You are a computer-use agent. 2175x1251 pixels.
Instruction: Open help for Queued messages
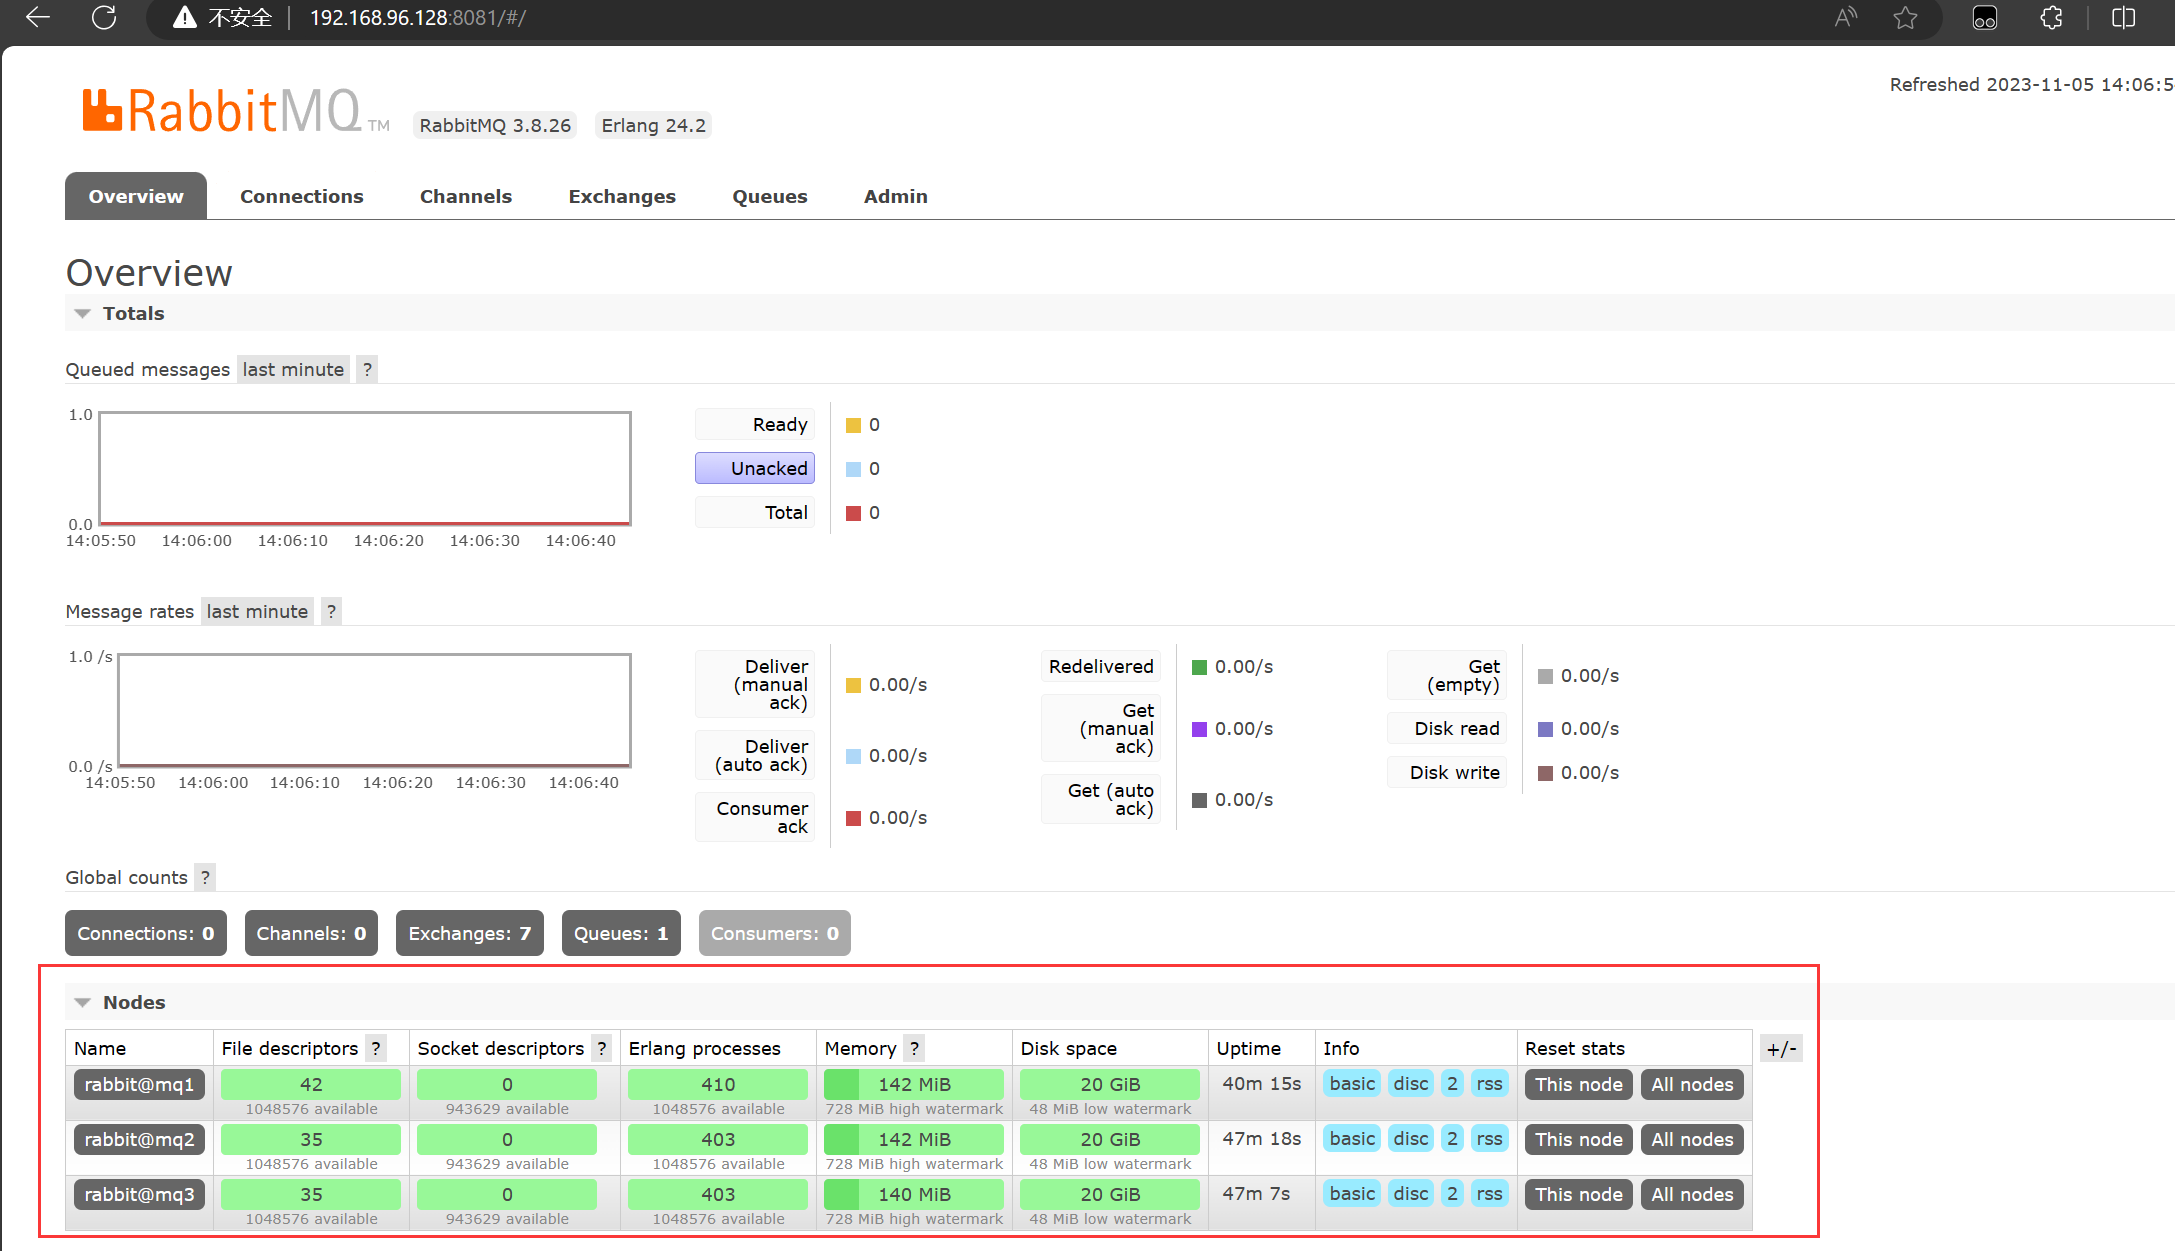coord(367,369)
